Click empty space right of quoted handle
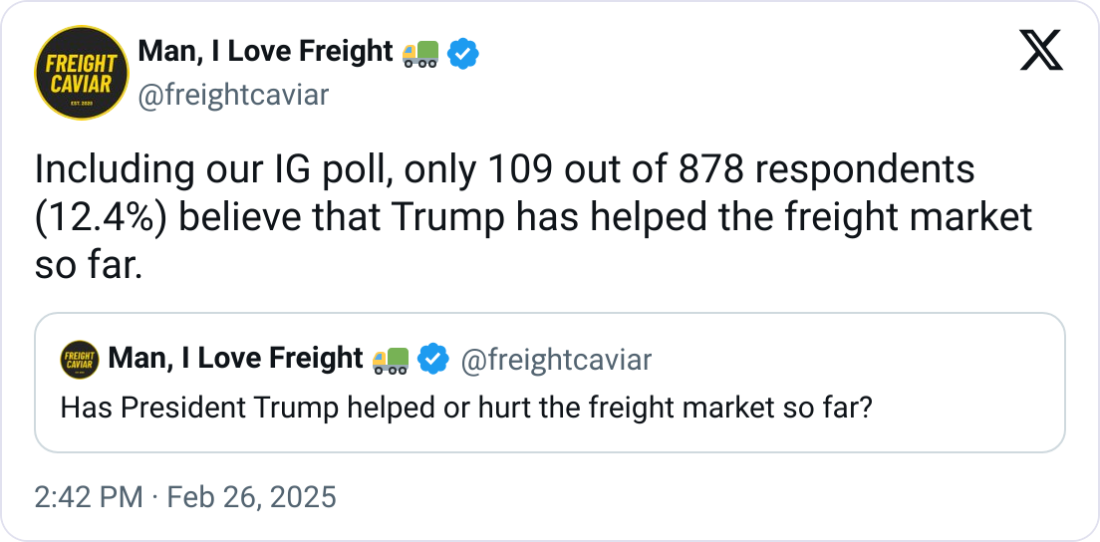Screen dimensions: 1100x542 tap(850, 360)
